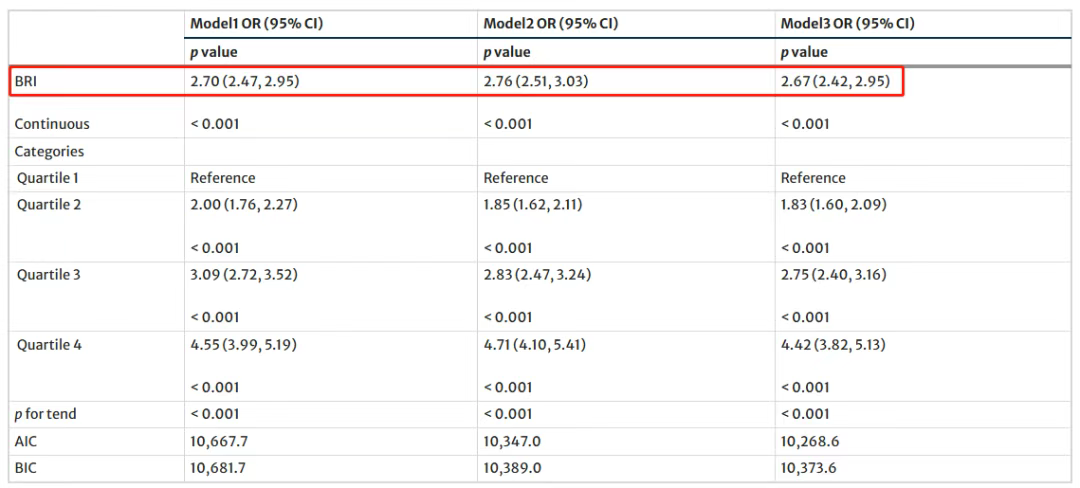Screen dimensions: 1080x488
Task: Click Reference cell in Model2 column
Action: [x=516, y=178]
